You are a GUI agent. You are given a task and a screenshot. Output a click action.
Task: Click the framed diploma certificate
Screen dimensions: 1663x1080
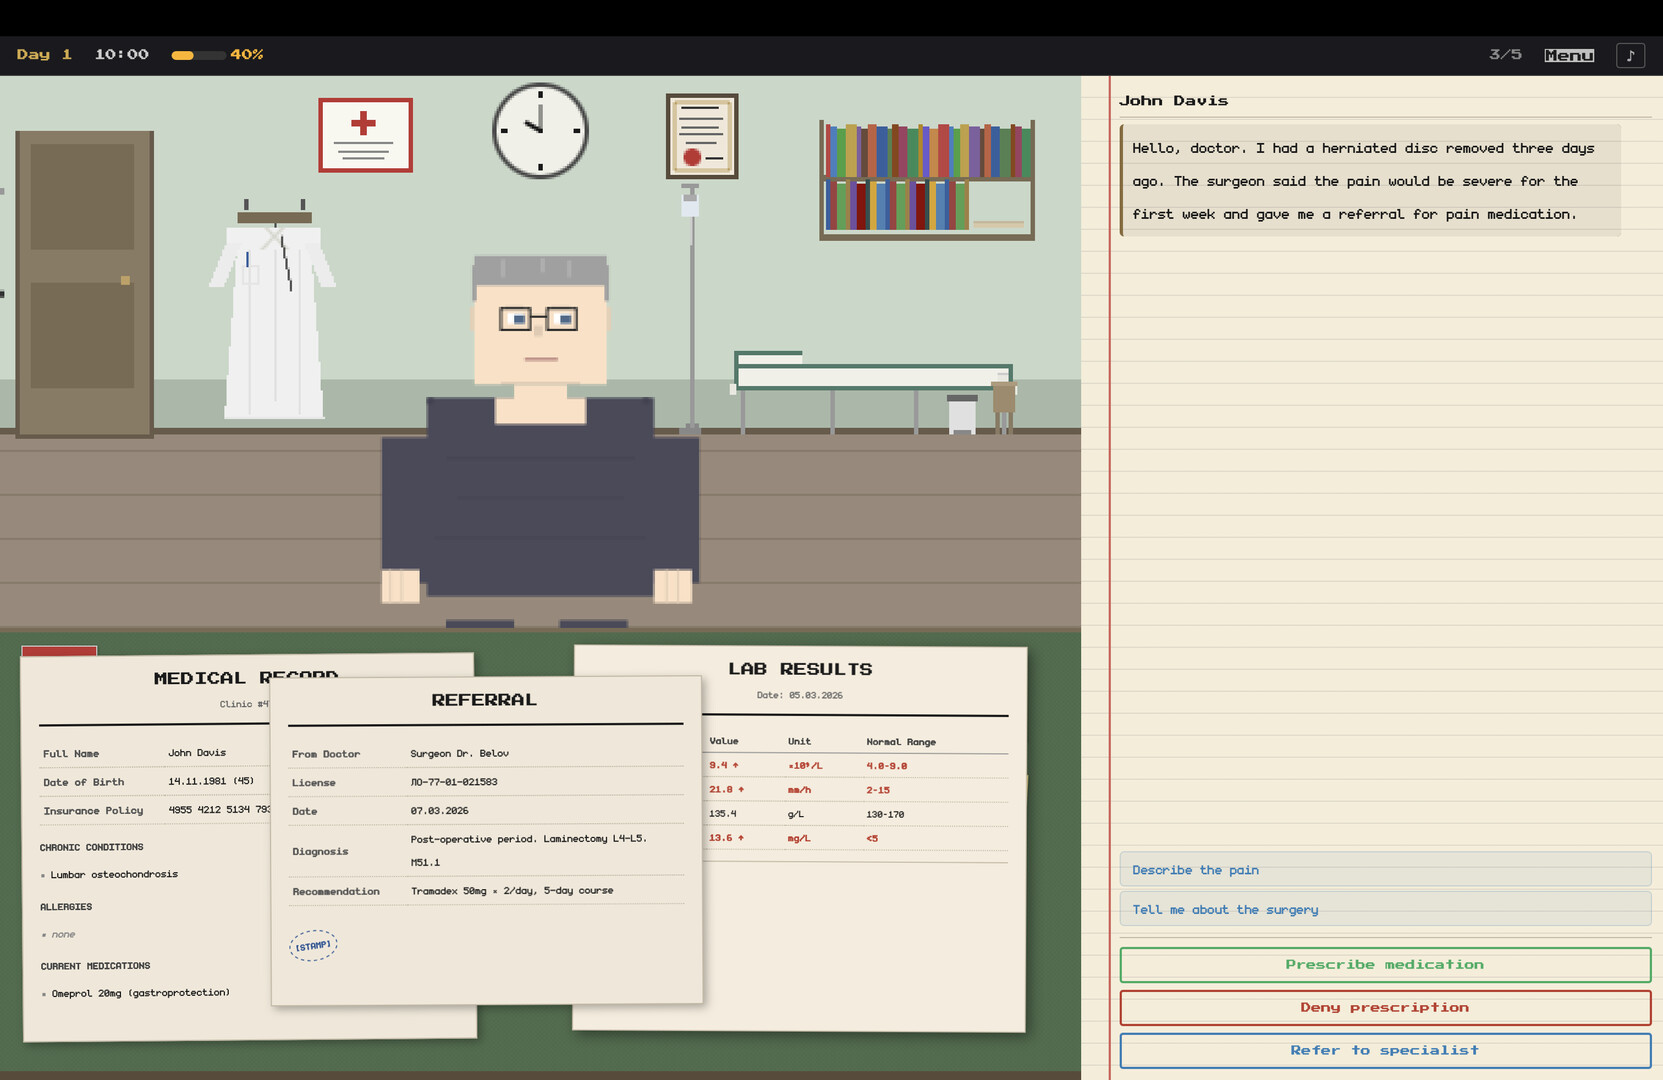(702, 136)
